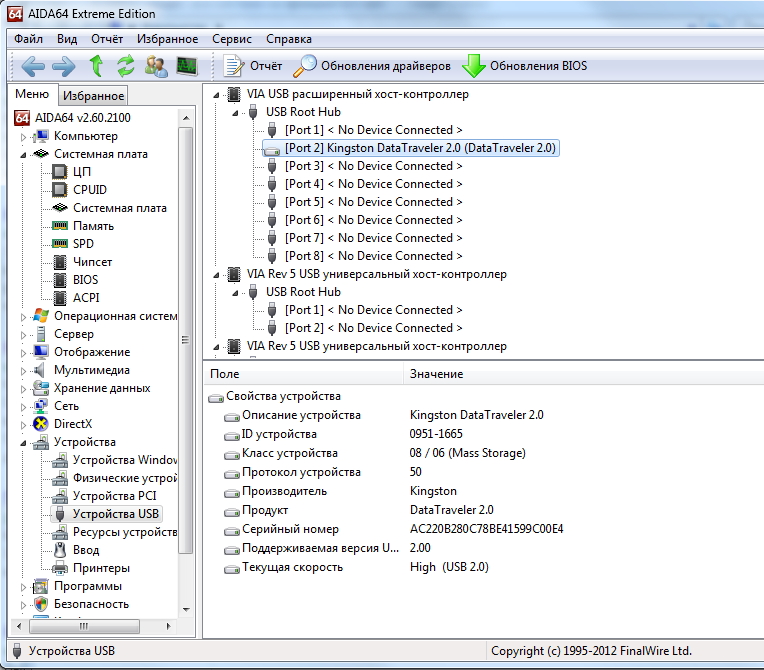Click sidebar vertical scrollbar up arrow
764x670 pixels.
pos(186,118)
